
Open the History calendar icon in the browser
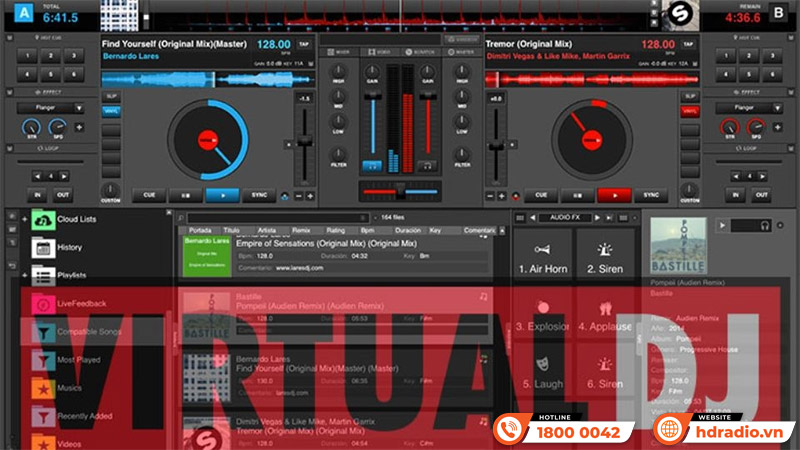point(43,248)
